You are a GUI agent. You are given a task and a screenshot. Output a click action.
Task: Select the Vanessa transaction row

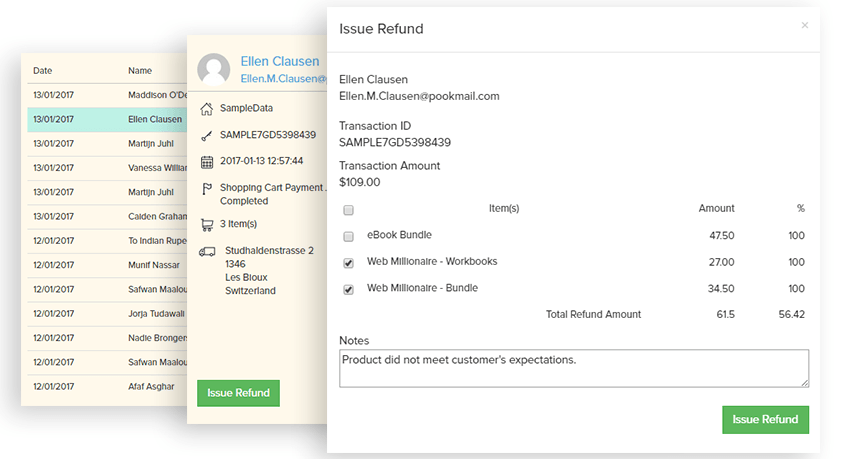point(107,168)
